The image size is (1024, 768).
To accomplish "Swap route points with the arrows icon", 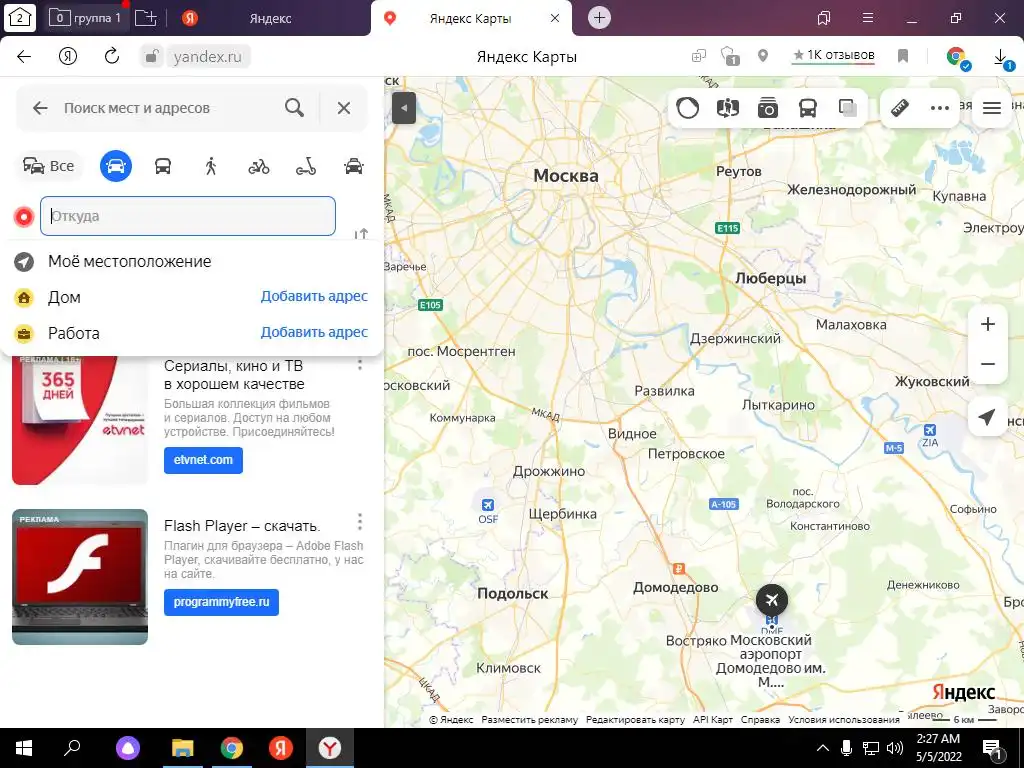I will click(x=361, y=233).
